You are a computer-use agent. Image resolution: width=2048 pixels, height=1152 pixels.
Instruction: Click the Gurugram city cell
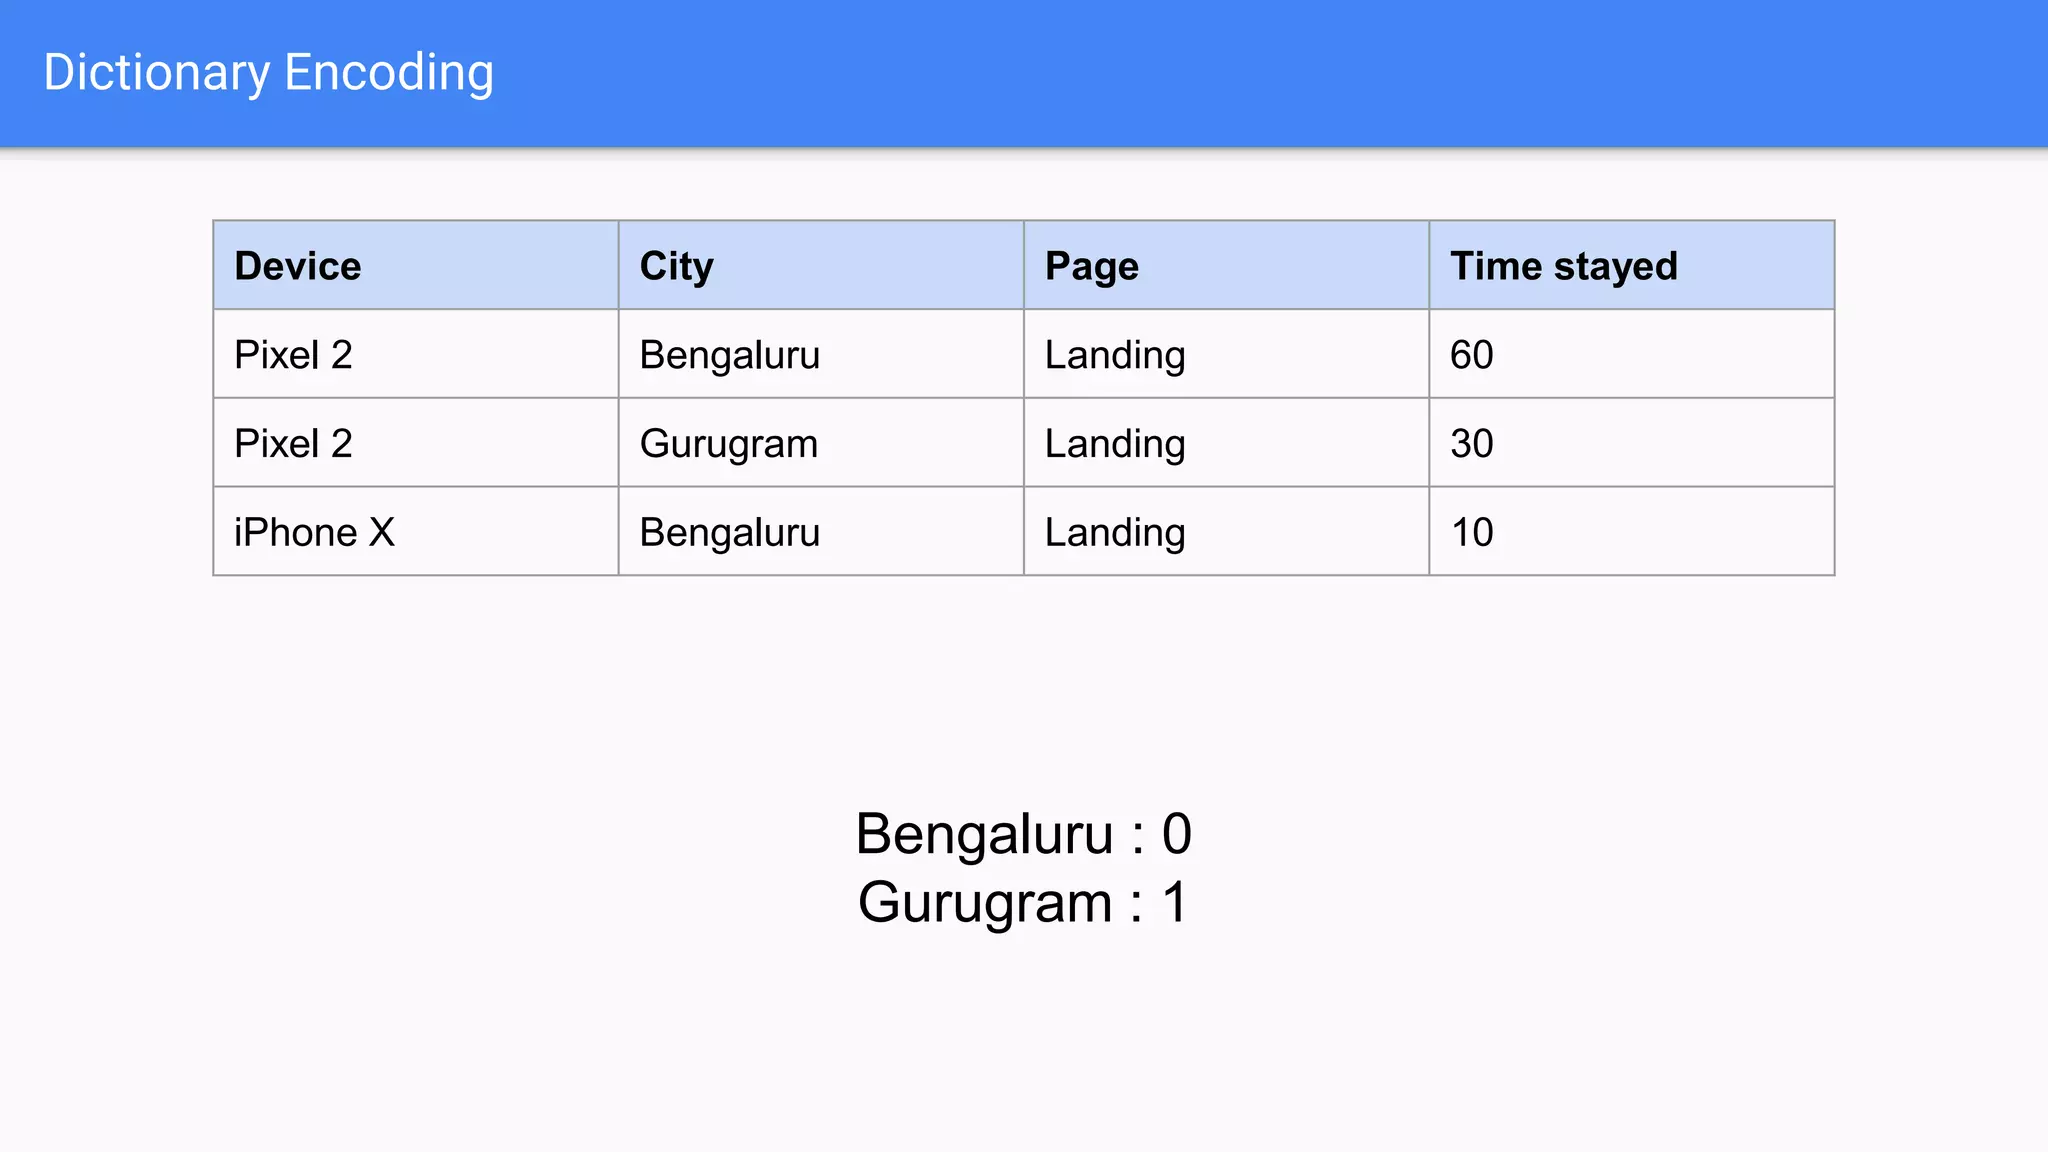pos(728,444)
